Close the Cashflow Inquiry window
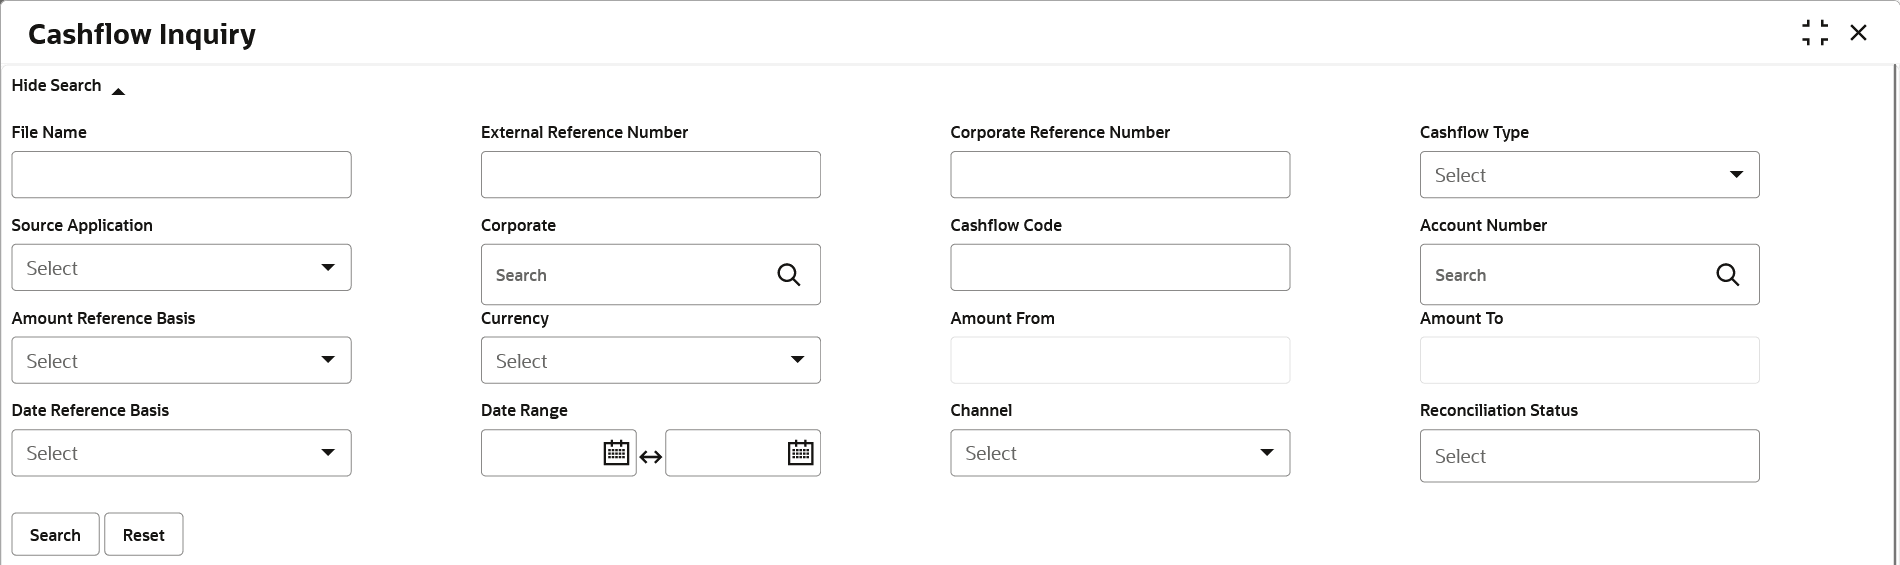1900x565 pixels. 1858,33
